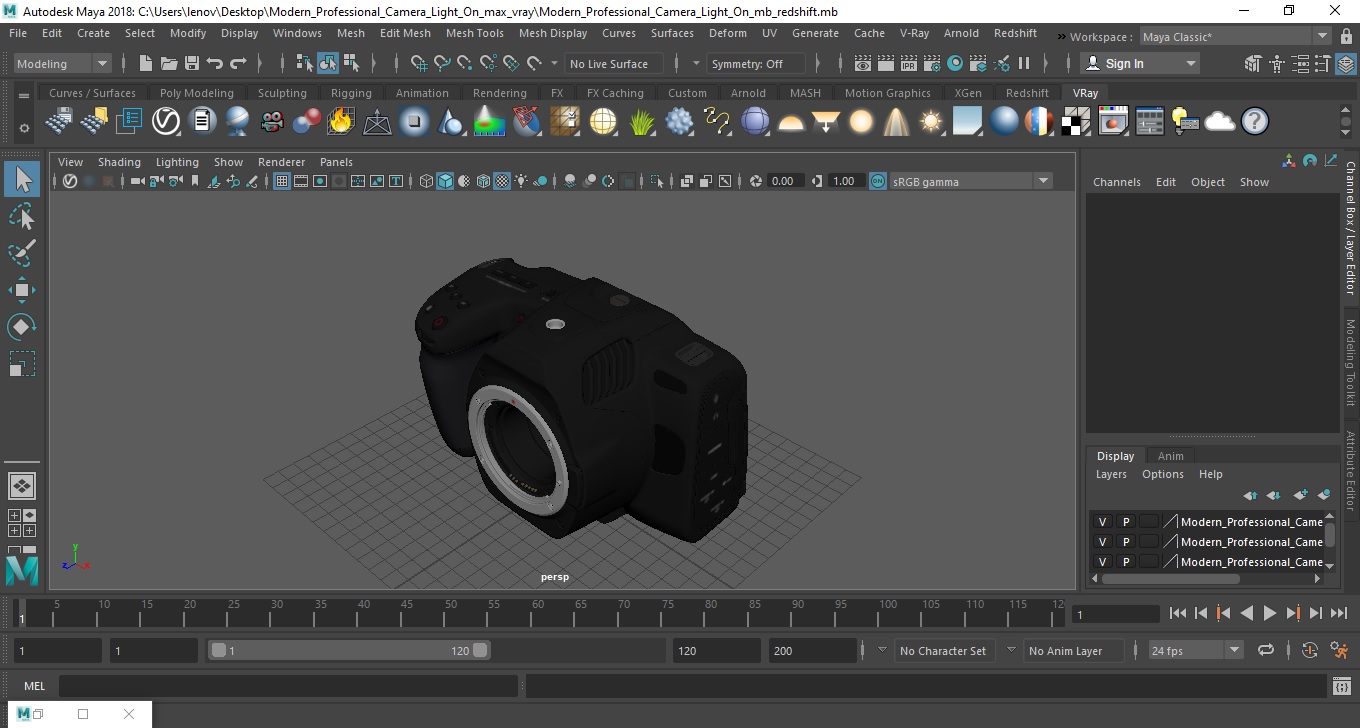
Task: Open the Redshift menu in menu bar
Action: (x=1015, y=33)
